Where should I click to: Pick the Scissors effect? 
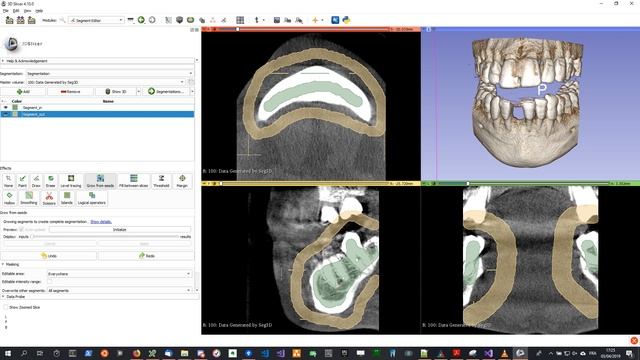(49, 198)
